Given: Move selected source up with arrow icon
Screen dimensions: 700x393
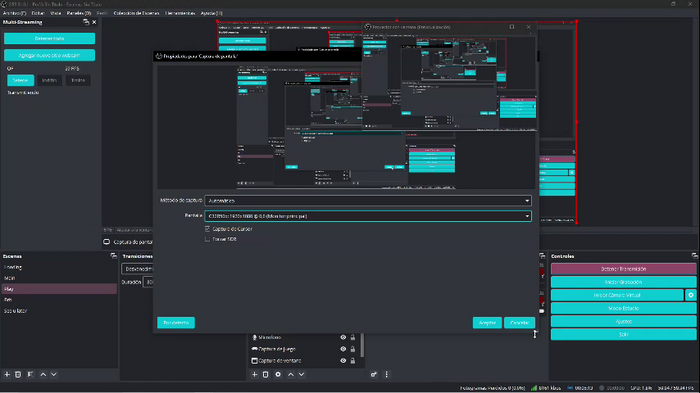Looking at the screenshot, I should [291, 374].
